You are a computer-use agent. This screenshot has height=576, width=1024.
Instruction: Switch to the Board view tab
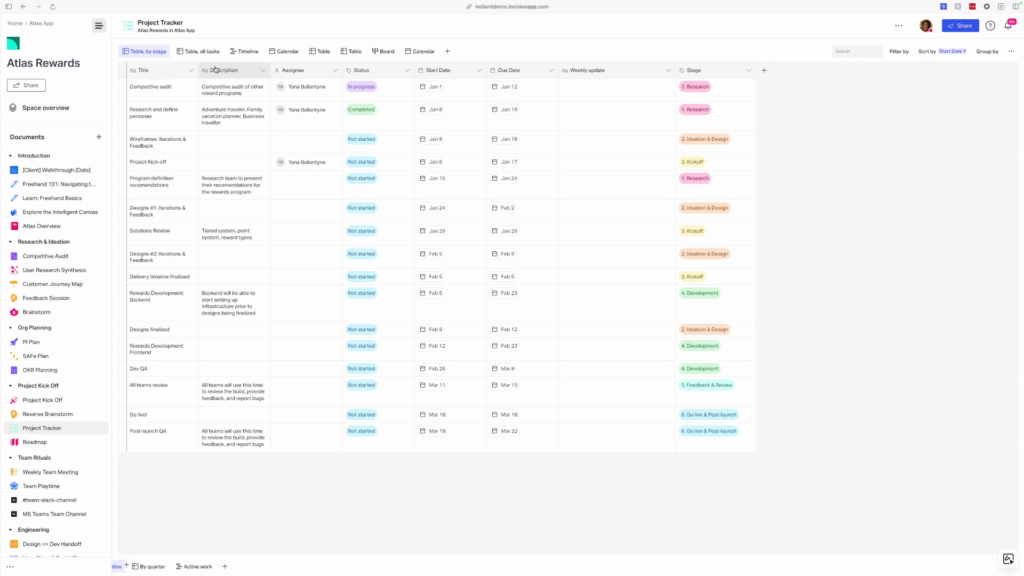point(383,51)
